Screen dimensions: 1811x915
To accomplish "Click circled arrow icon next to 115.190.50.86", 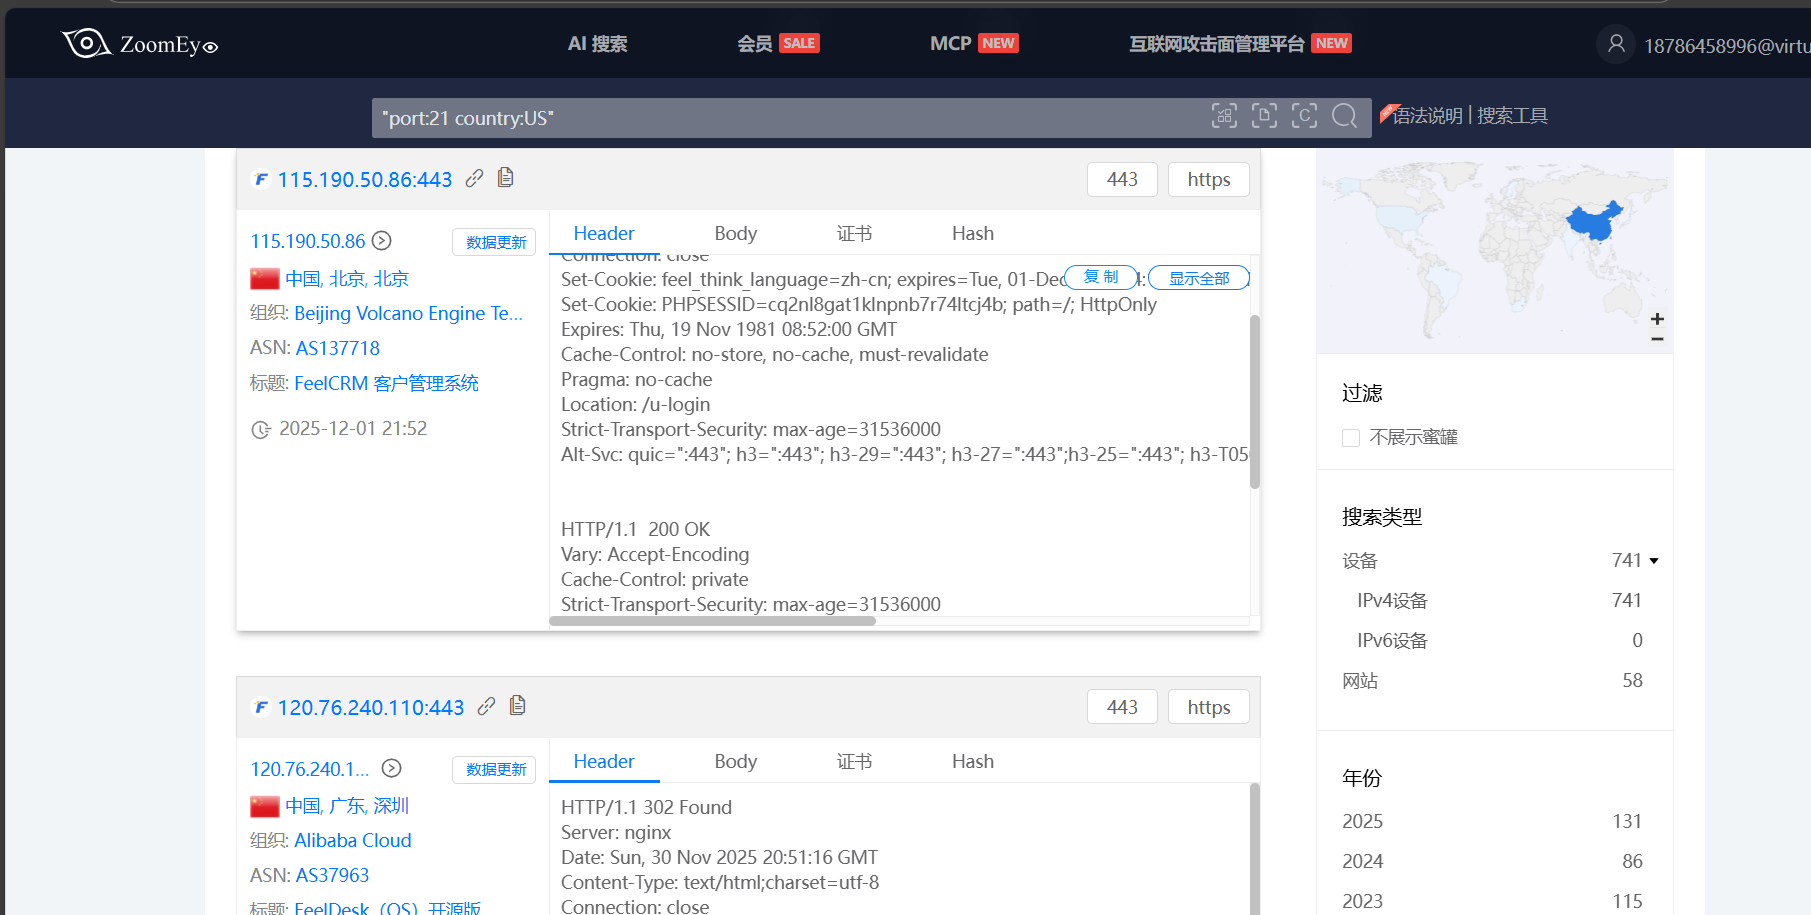I will tap(382, 241).
